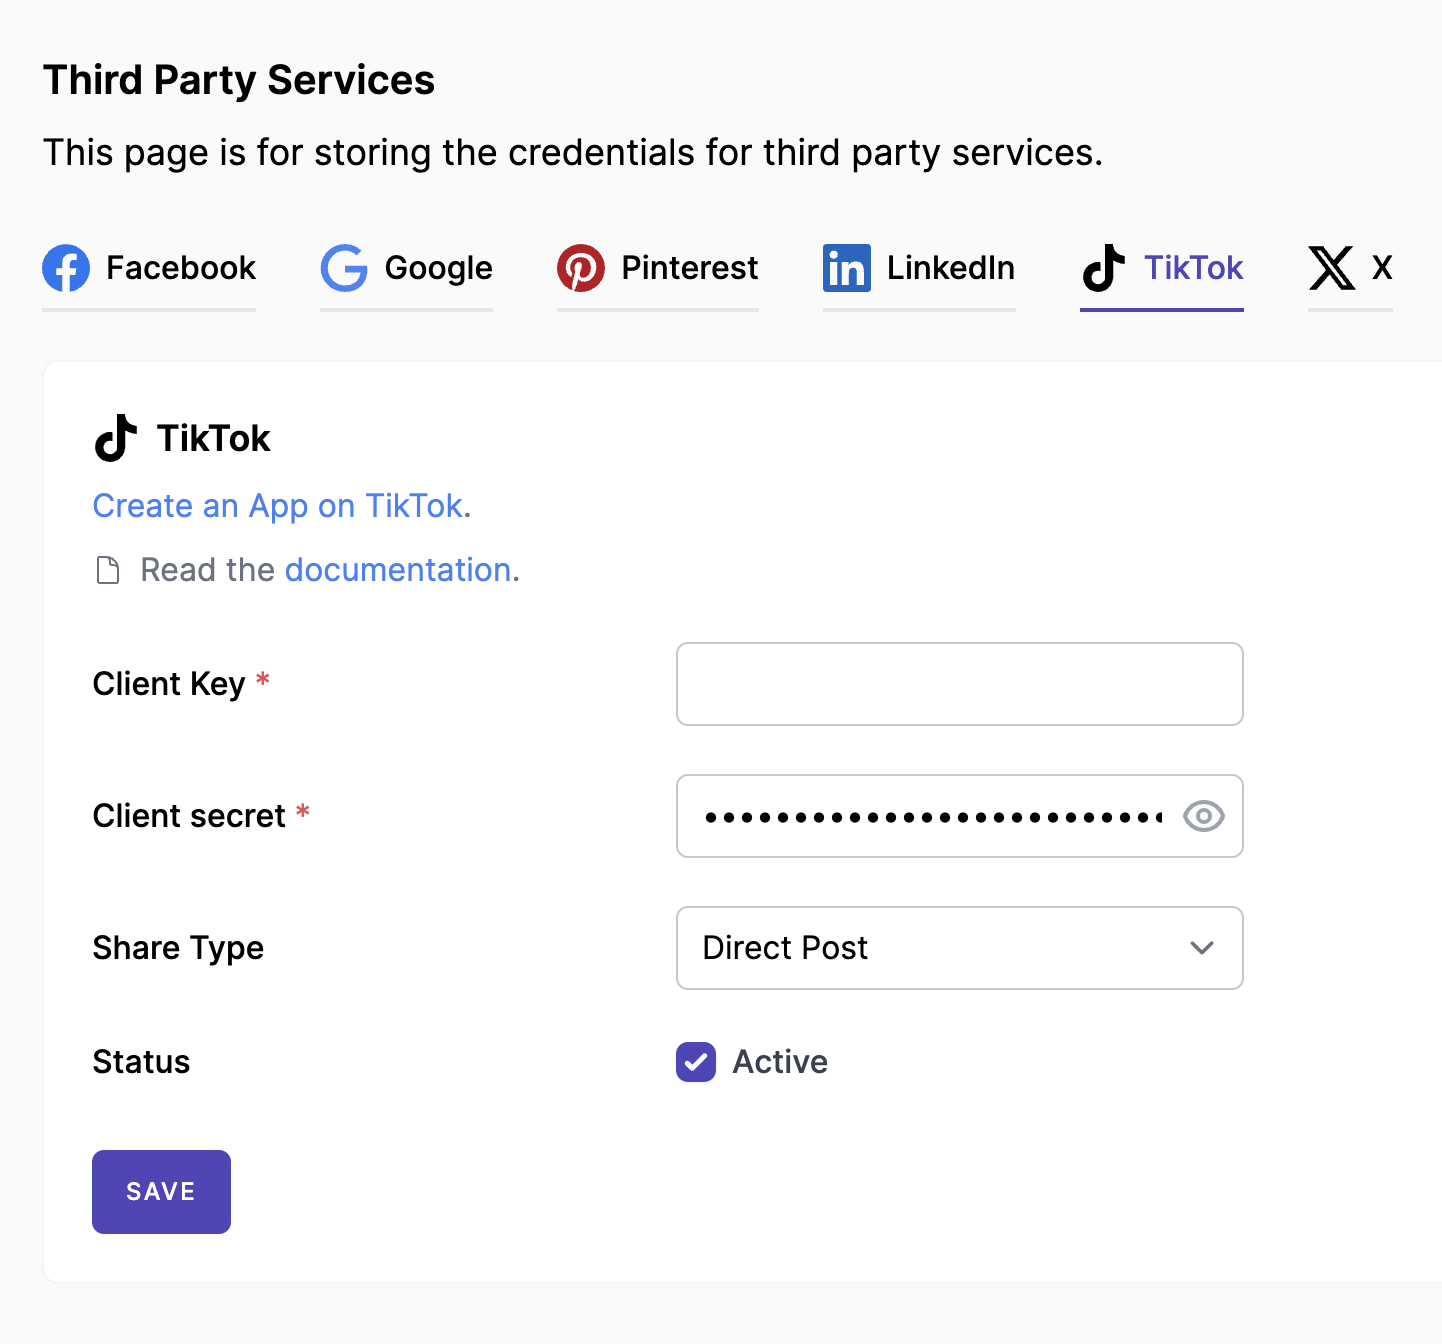The height and width of the screenshot is (1344, 1442).
Task: Click the Status label
Action: coord(141,1062)
